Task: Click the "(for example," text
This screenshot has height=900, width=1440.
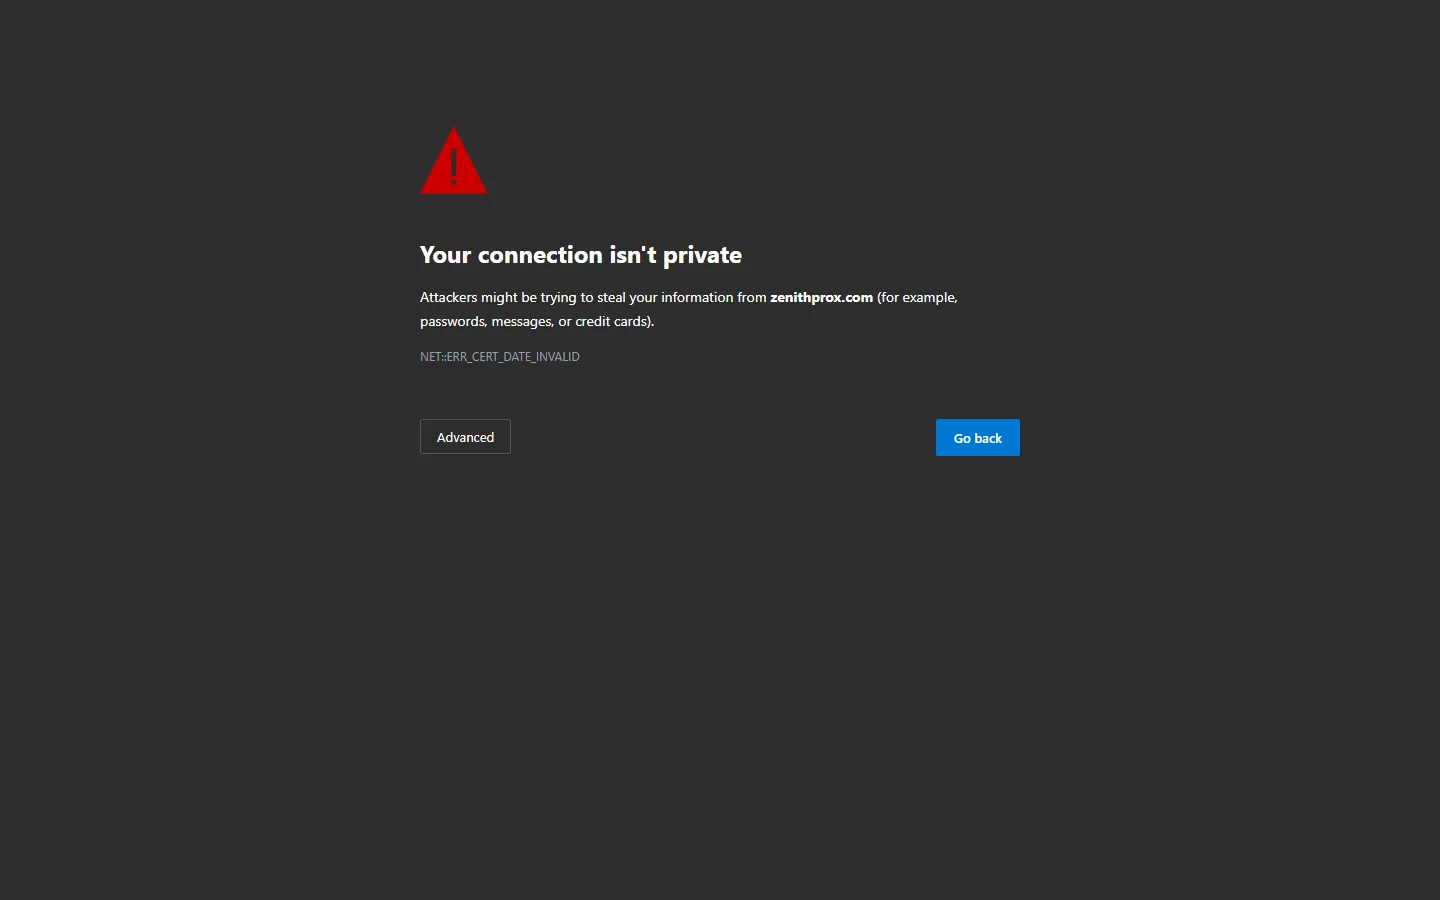Action: (917, 298)
